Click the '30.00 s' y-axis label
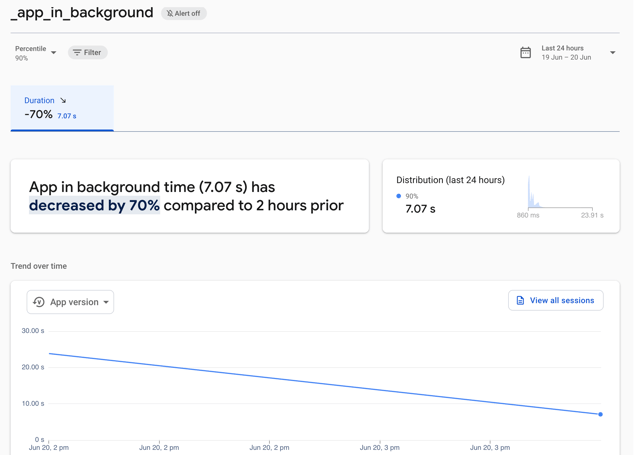The image size is (634, 455). 33,331
